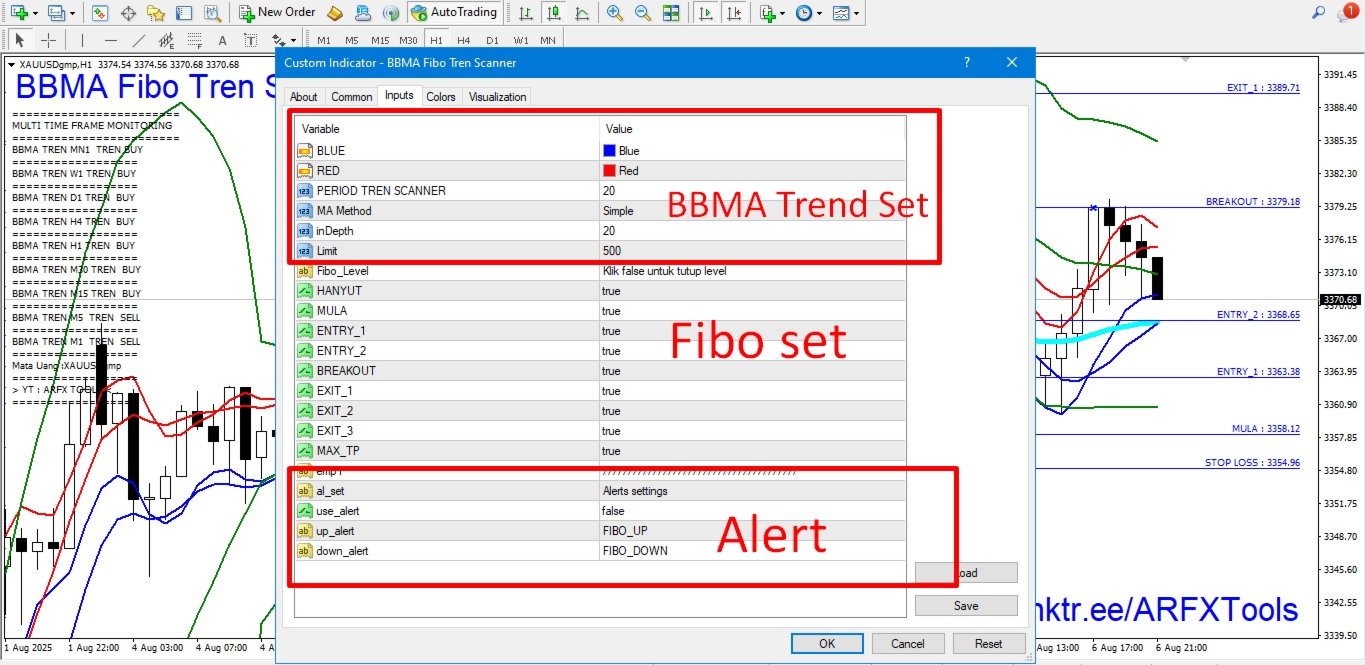This screenshot has width=1365, height=665.
Task: Select the text label T tool
Action: (250, 41)
